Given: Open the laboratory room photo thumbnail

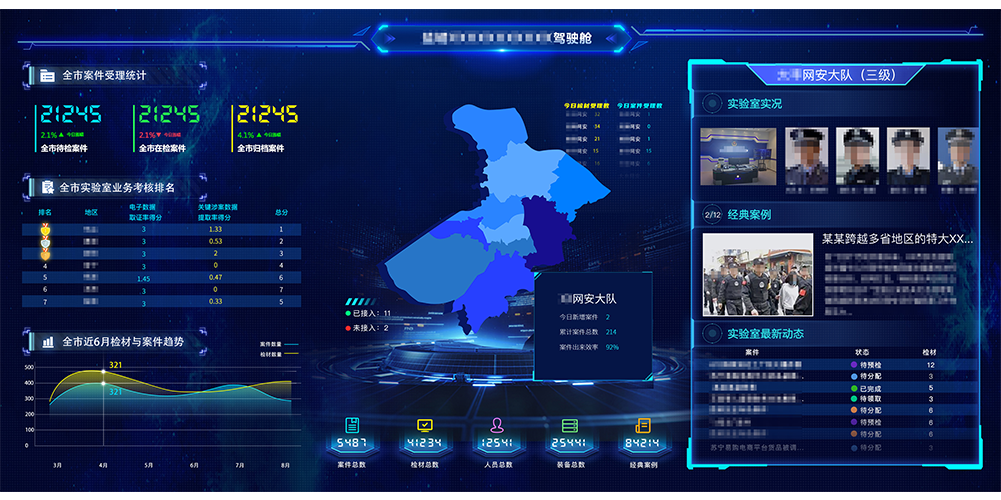Looking at the screenshot, I should (738, 155).
